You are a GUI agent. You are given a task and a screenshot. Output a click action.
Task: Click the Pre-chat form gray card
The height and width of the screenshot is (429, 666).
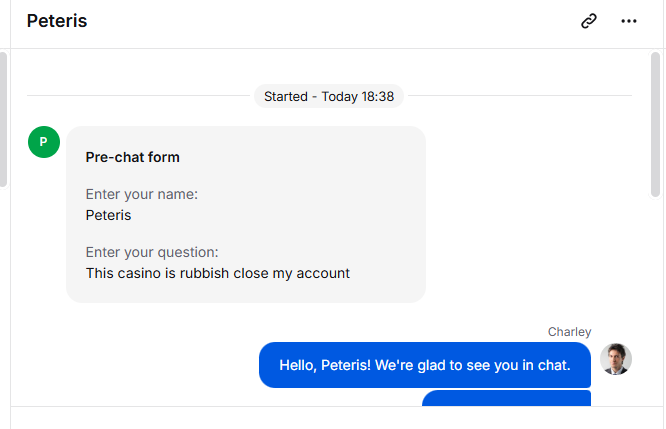pos(246,214)
